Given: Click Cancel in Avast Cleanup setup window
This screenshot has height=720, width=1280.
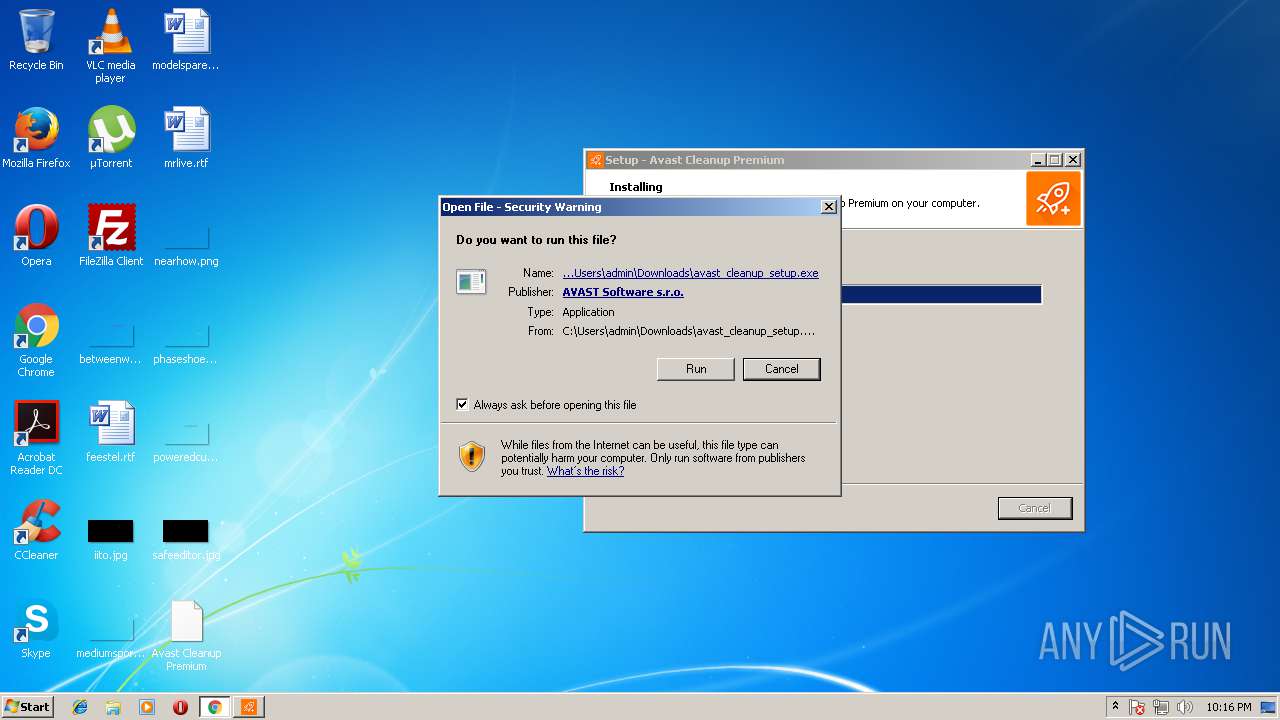Looking at the screenshot, I should [x=1035, y=508].
